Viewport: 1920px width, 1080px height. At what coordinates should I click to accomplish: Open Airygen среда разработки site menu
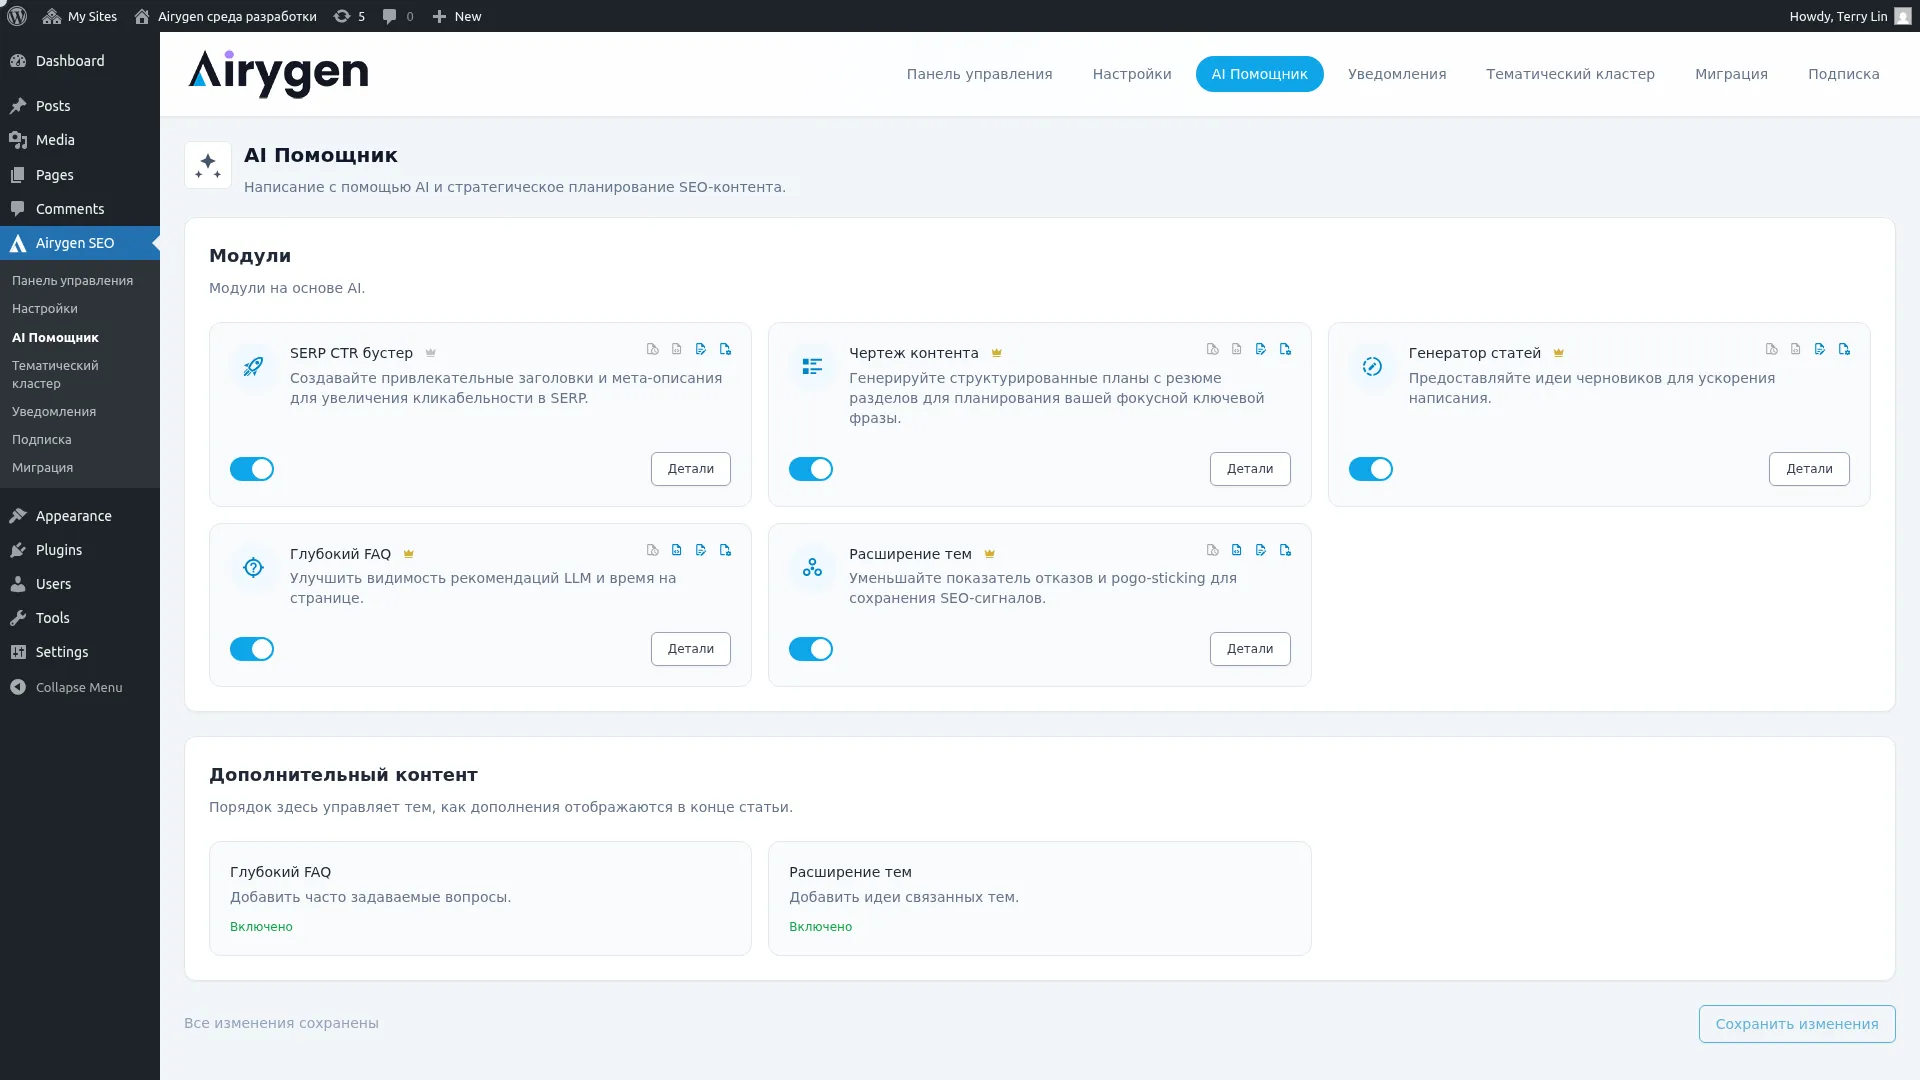pyautogui.click(x=225, y=16)
